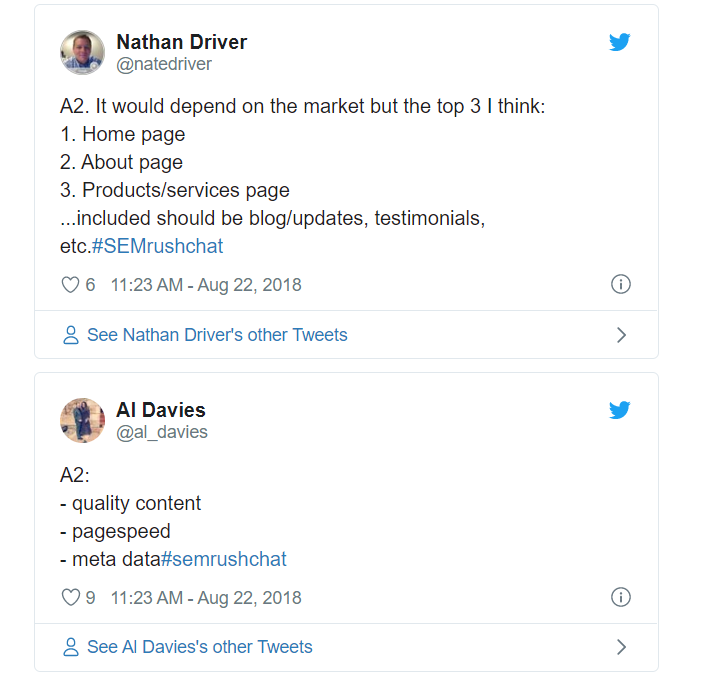This screenshot has width=723, height=680.
Task: Open the See Nathan Driver's other Tweets link
Action: tap(217, 335)
